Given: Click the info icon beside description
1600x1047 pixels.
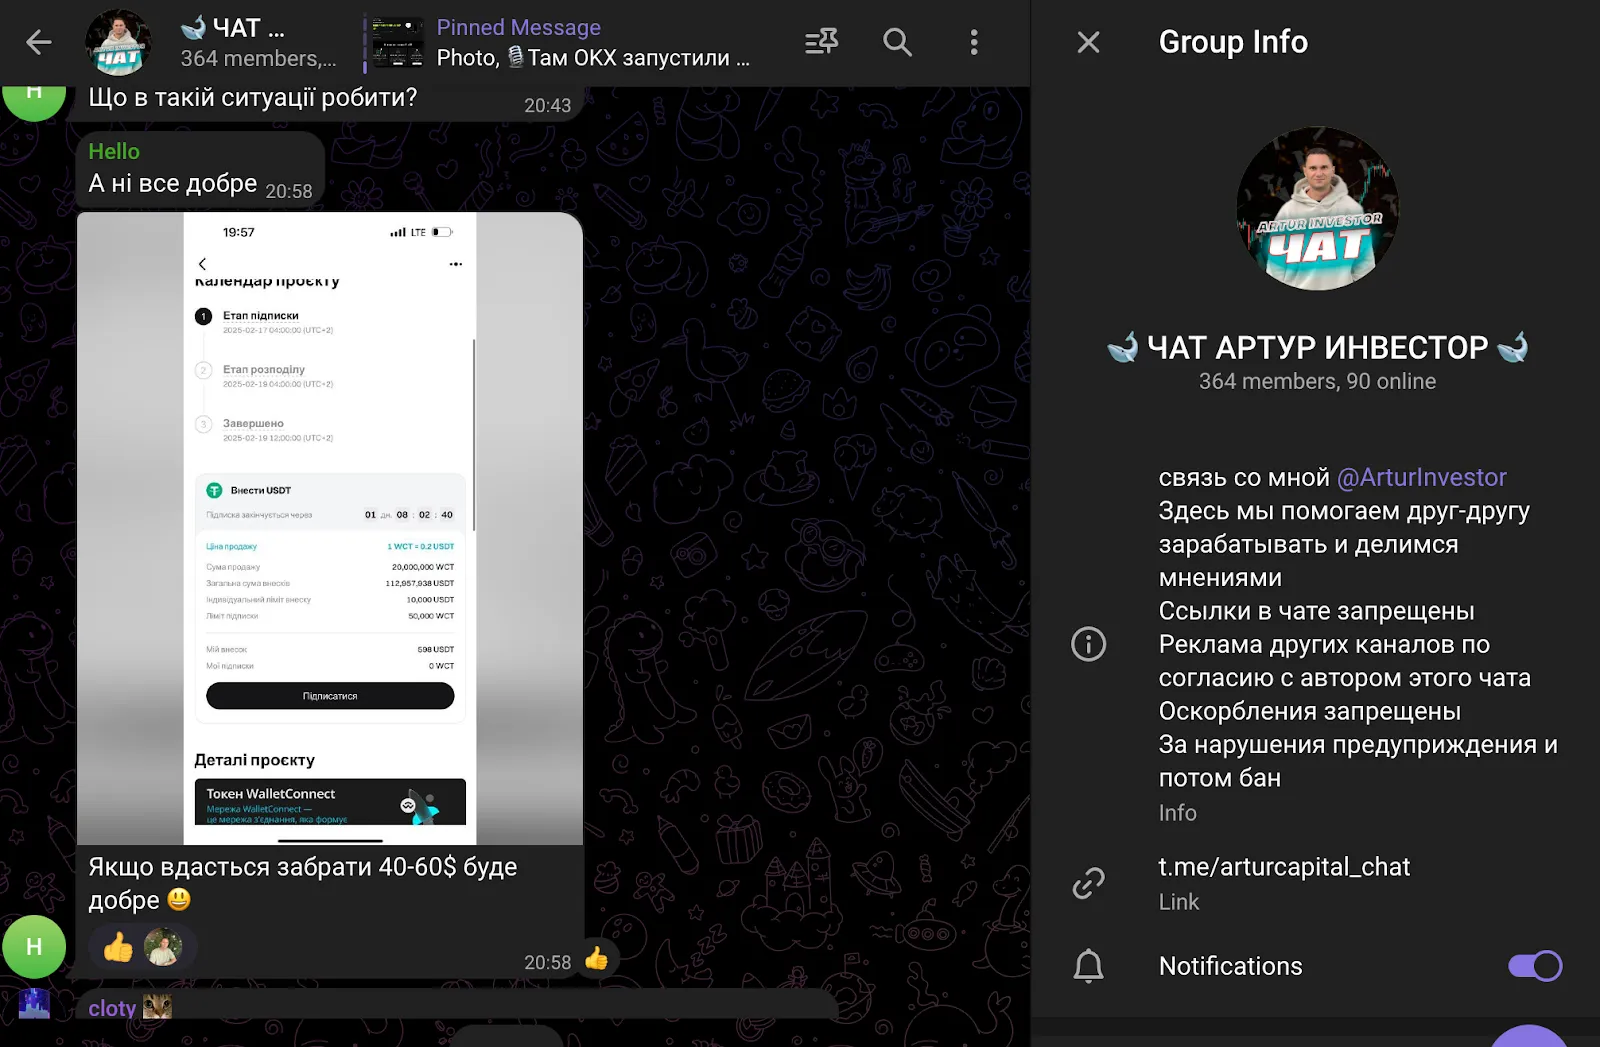Looking at the screenshot, I should point(1088,644).
